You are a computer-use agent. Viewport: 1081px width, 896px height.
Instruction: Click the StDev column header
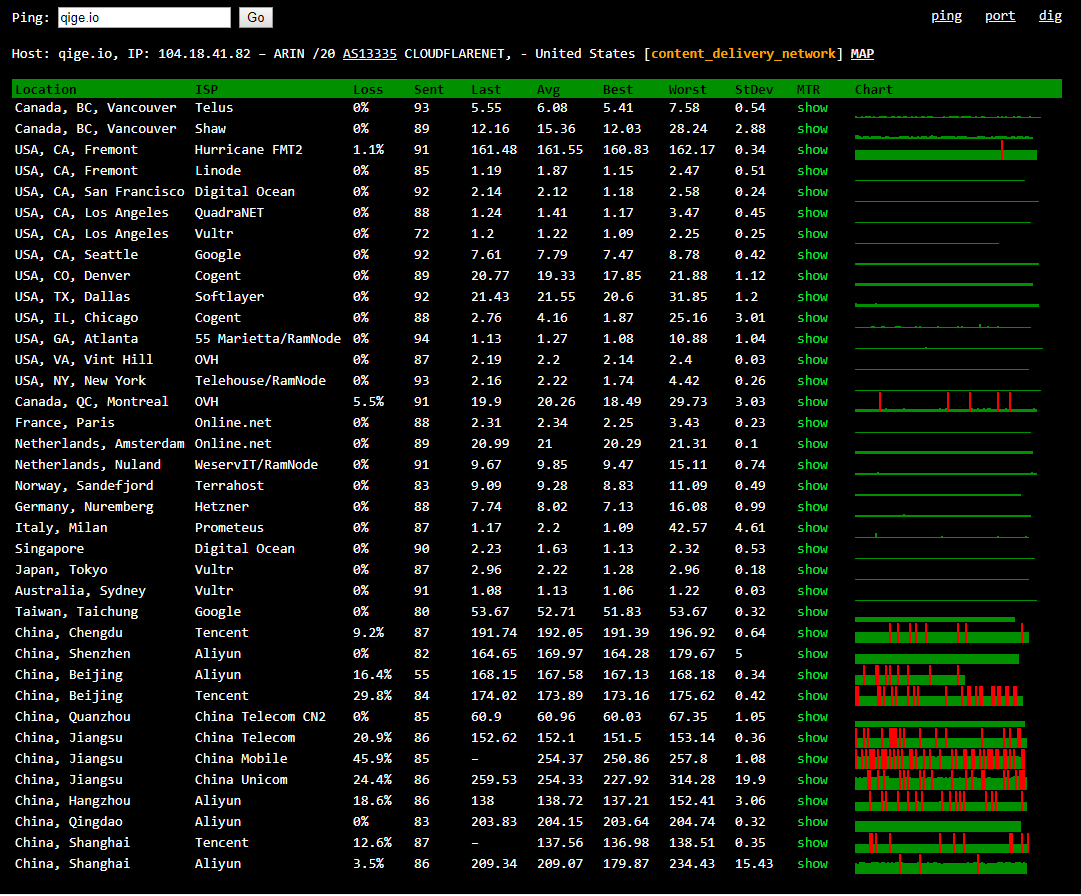tap(754, 90)
